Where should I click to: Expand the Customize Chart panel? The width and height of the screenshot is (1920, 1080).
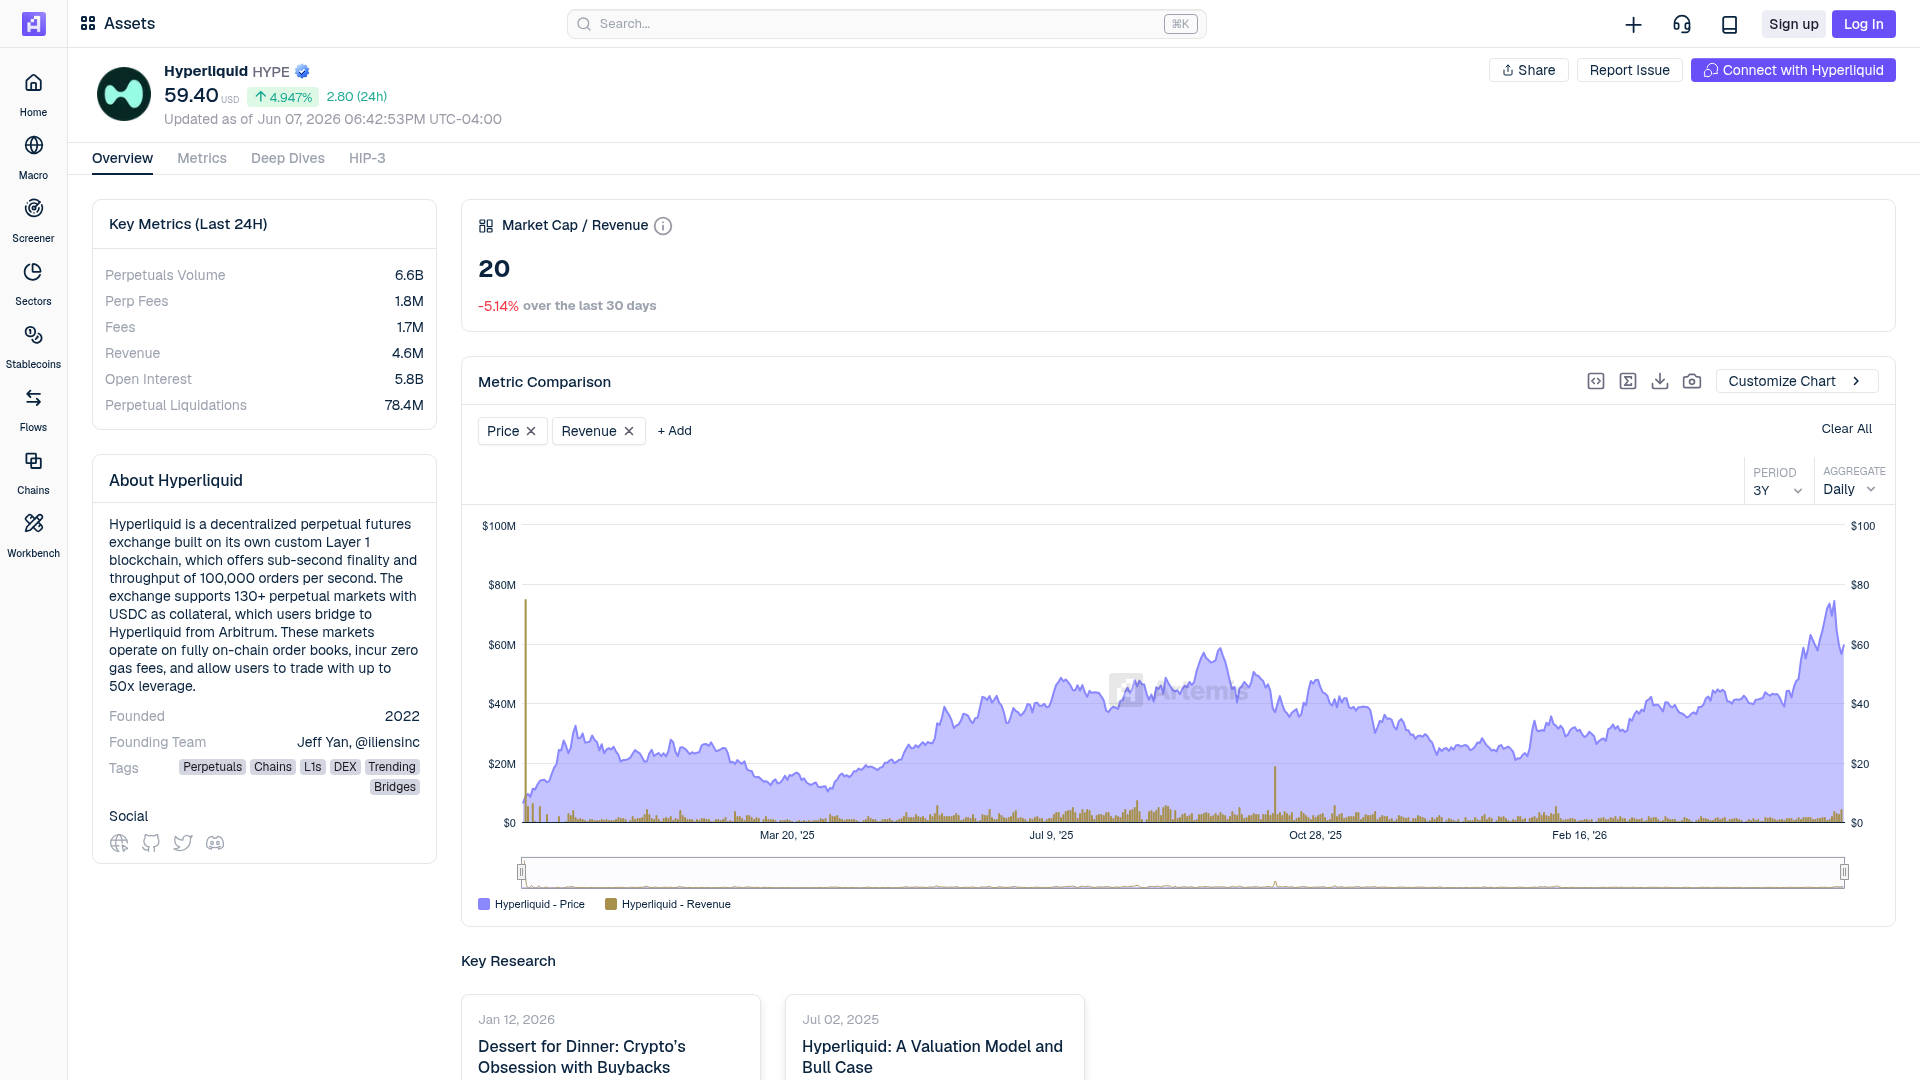pyautogui.click(x=1797, y=381)
